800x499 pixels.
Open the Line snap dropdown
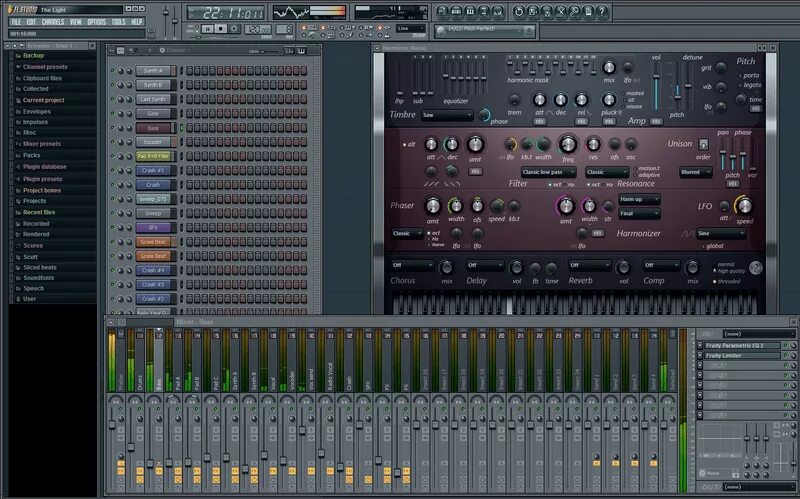(411, 29)
